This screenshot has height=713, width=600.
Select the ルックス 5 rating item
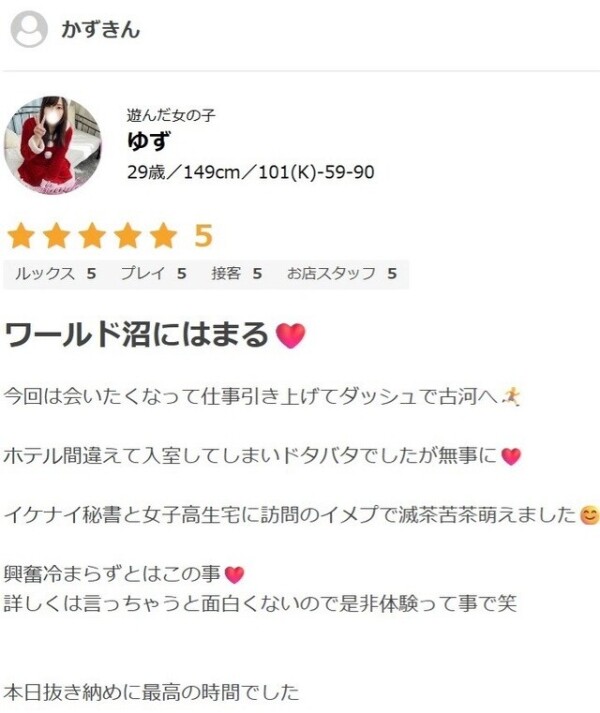(55, 274)
